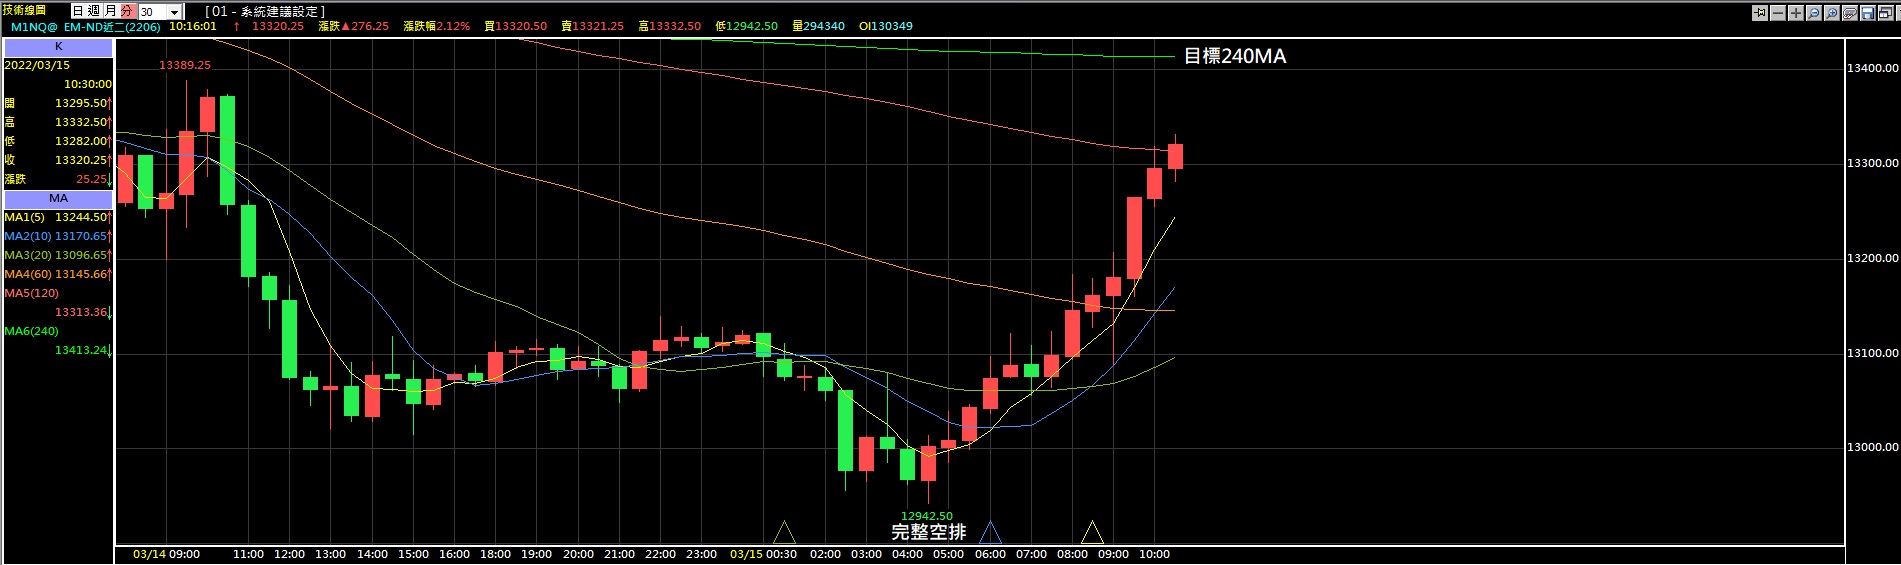1901x565 pixels.
Task: Select minute 分 period
Action: [127, 11]
